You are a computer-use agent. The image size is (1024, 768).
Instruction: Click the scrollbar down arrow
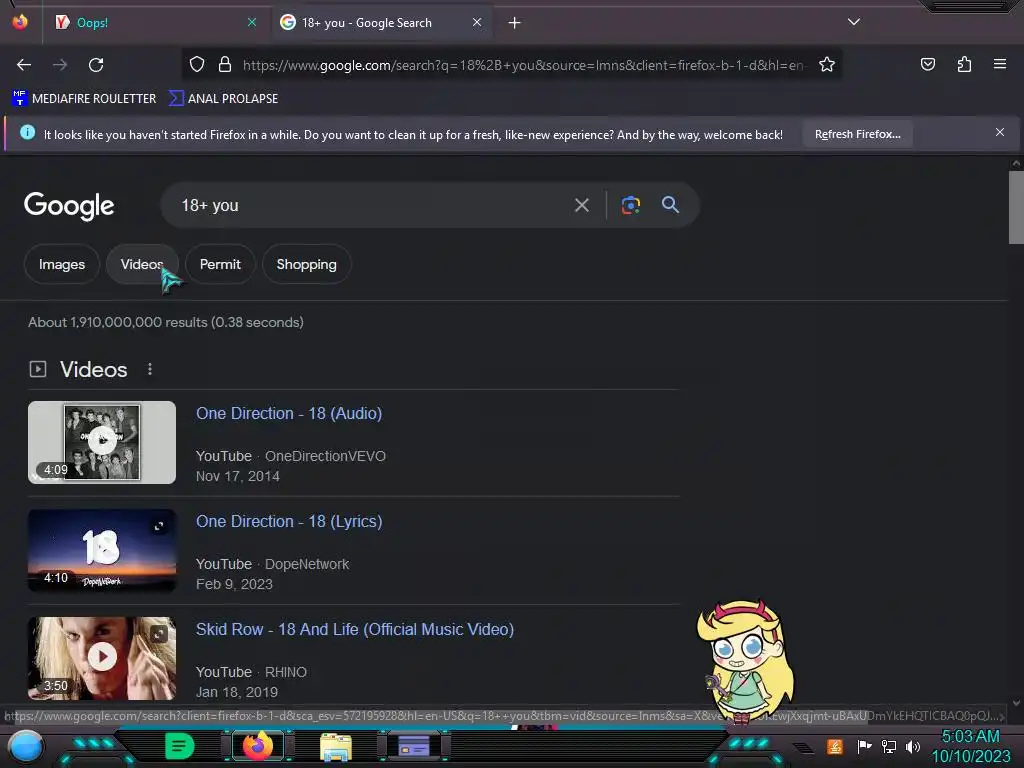(1016, 703)
